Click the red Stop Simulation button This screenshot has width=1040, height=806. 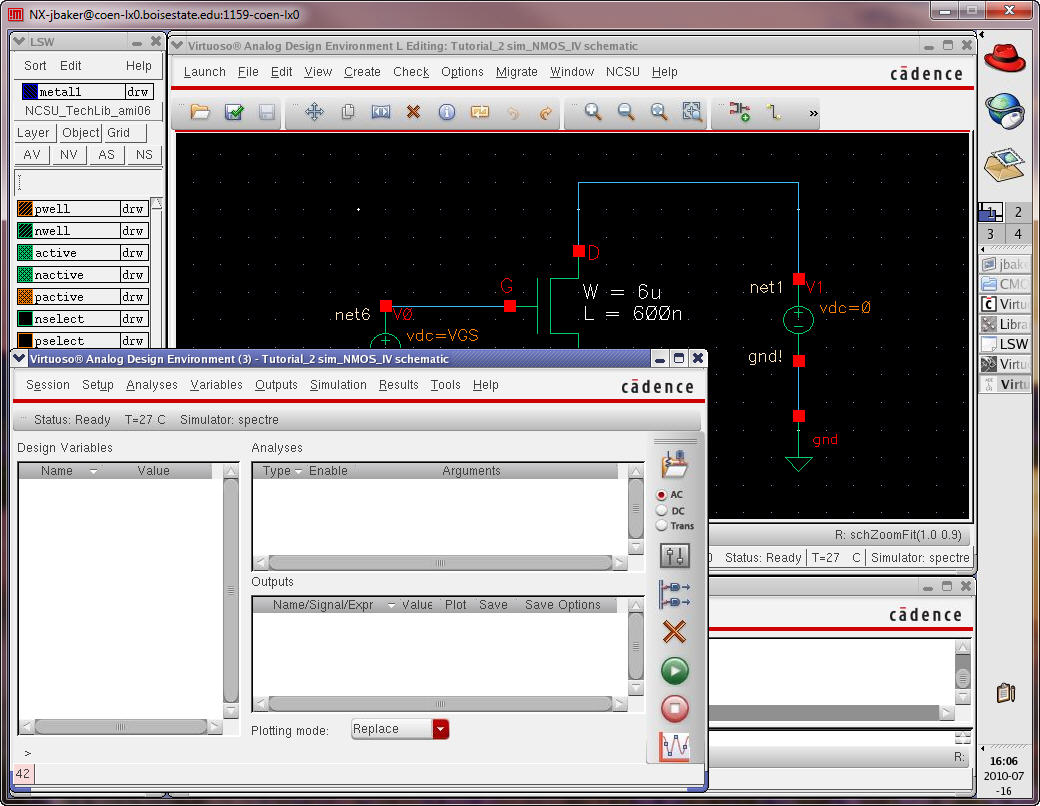pyautogui.click(x=675, y=708)
